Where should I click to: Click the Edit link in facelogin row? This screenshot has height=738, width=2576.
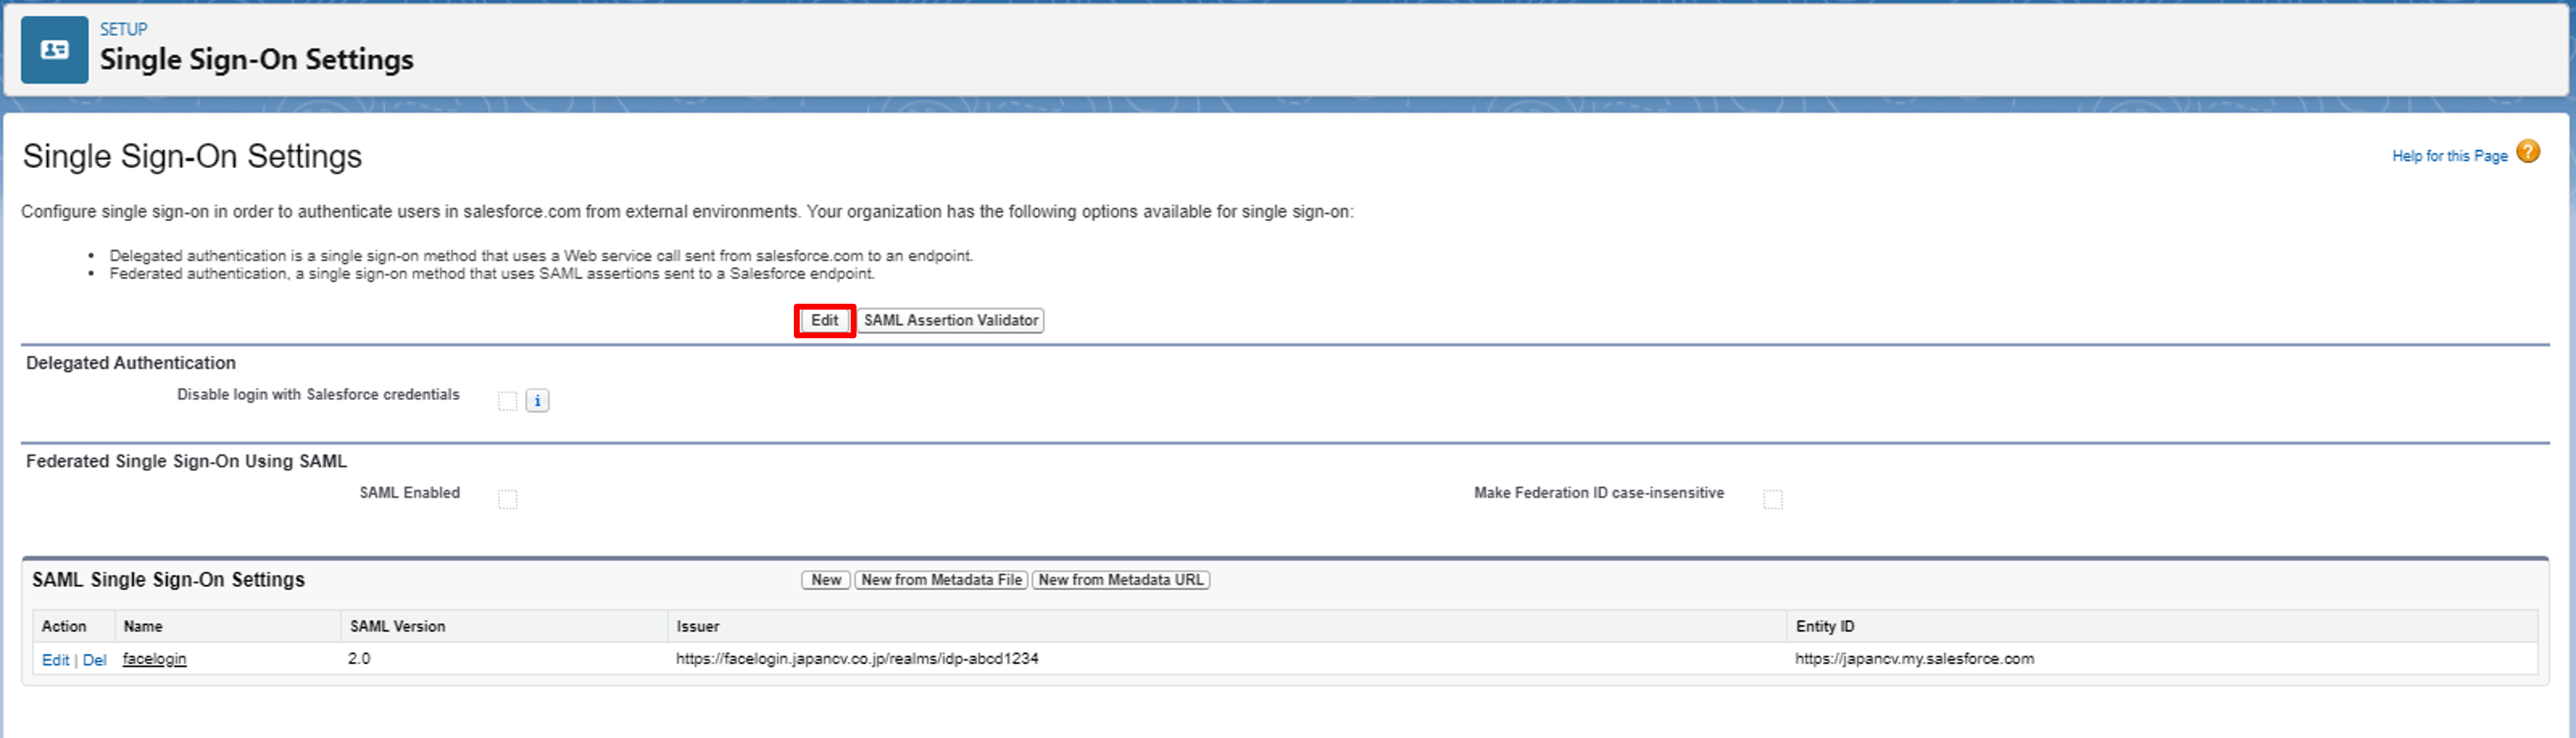coord(55,660)
